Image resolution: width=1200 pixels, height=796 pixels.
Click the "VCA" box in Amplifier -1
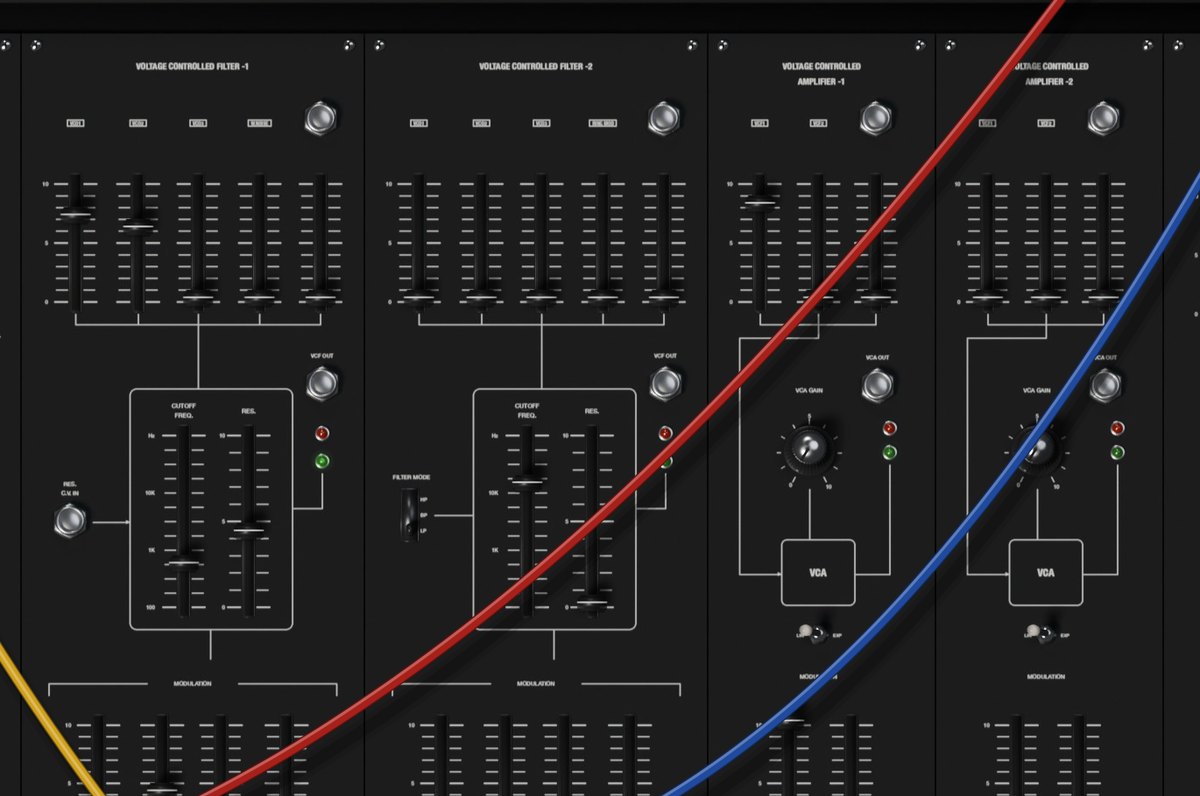[x=818, y=573]
